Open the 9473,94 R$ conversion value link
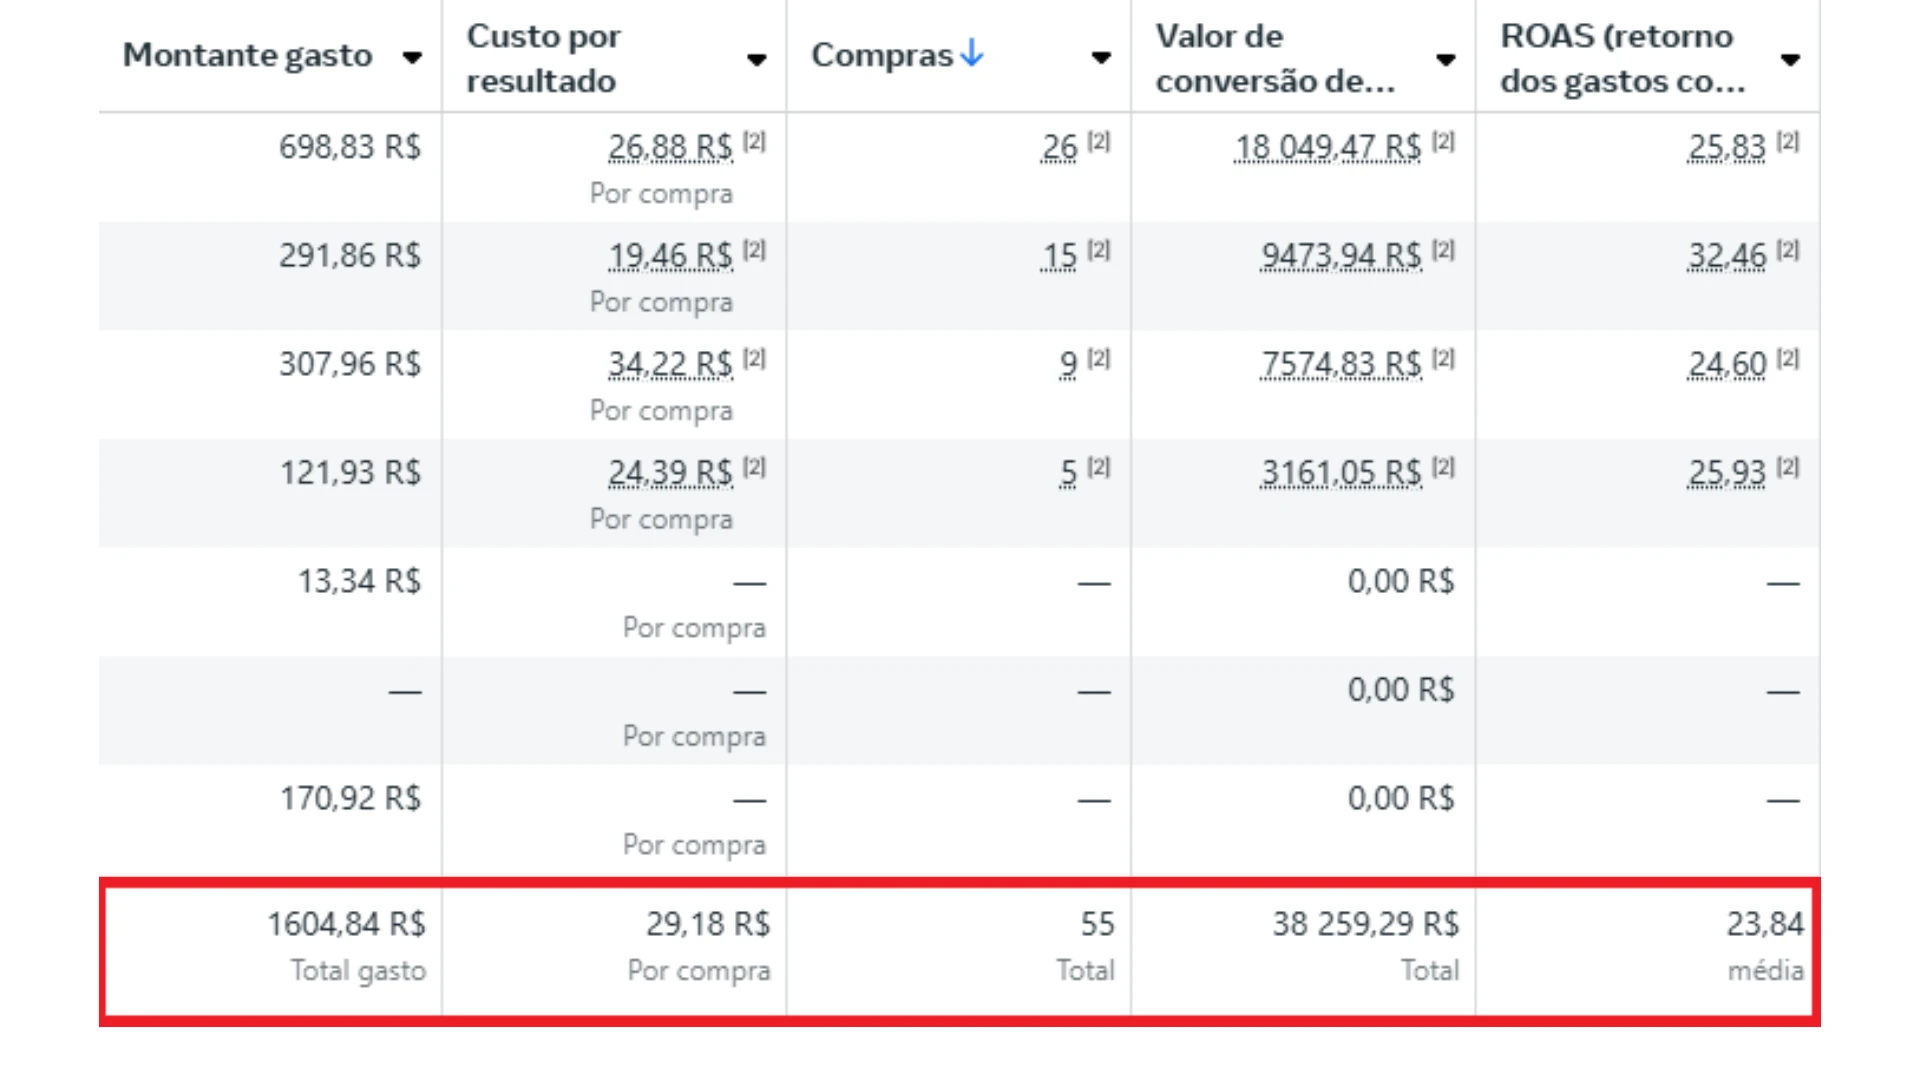The image size is (1920, 1080). click(x=1342, y=256)
